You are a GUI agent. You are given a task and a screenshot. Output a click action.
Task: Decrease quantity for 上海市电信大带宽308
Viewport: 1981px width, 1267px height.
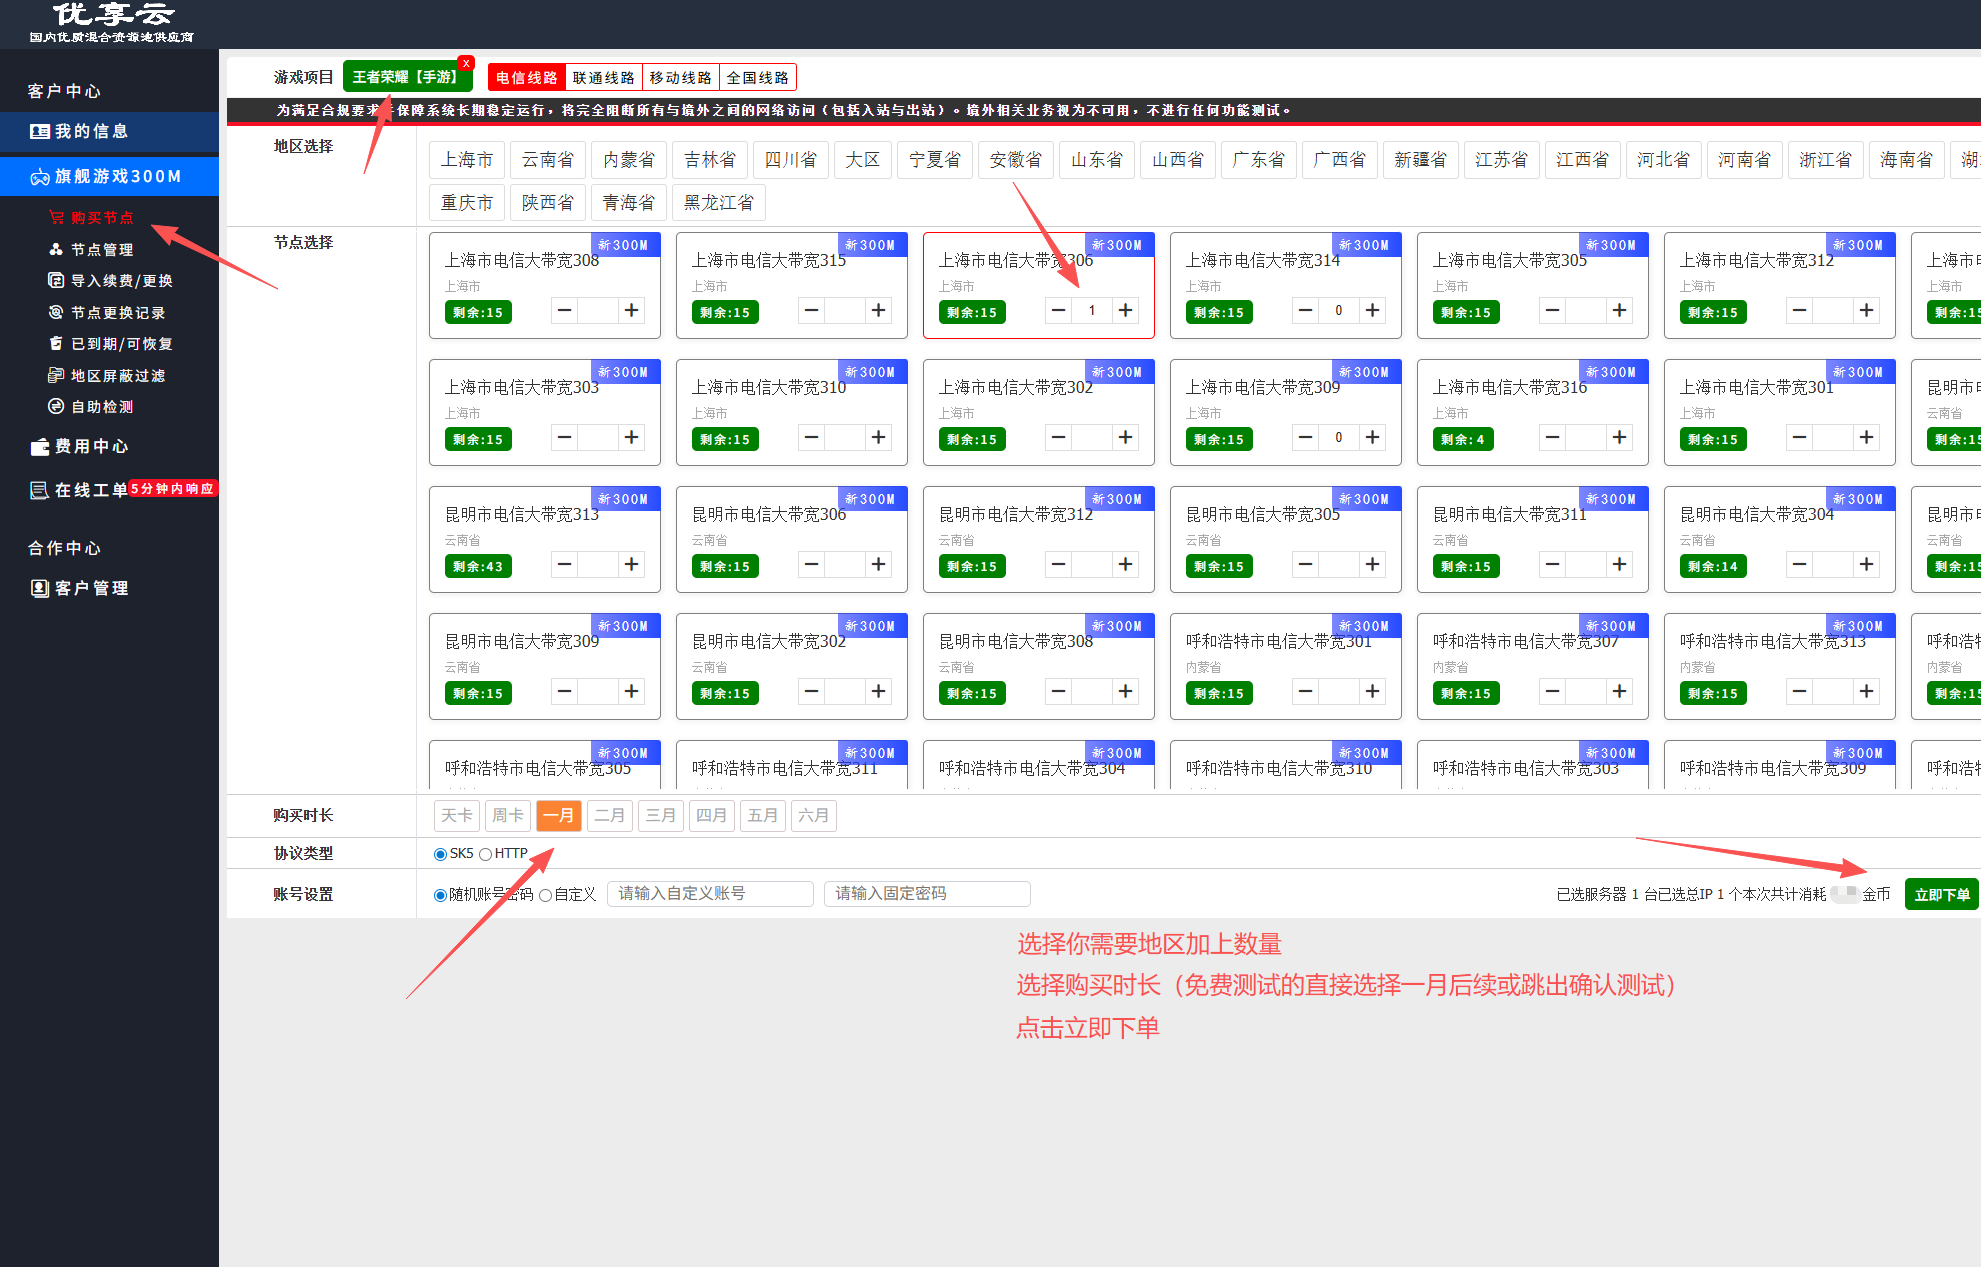tap(565, 310)
